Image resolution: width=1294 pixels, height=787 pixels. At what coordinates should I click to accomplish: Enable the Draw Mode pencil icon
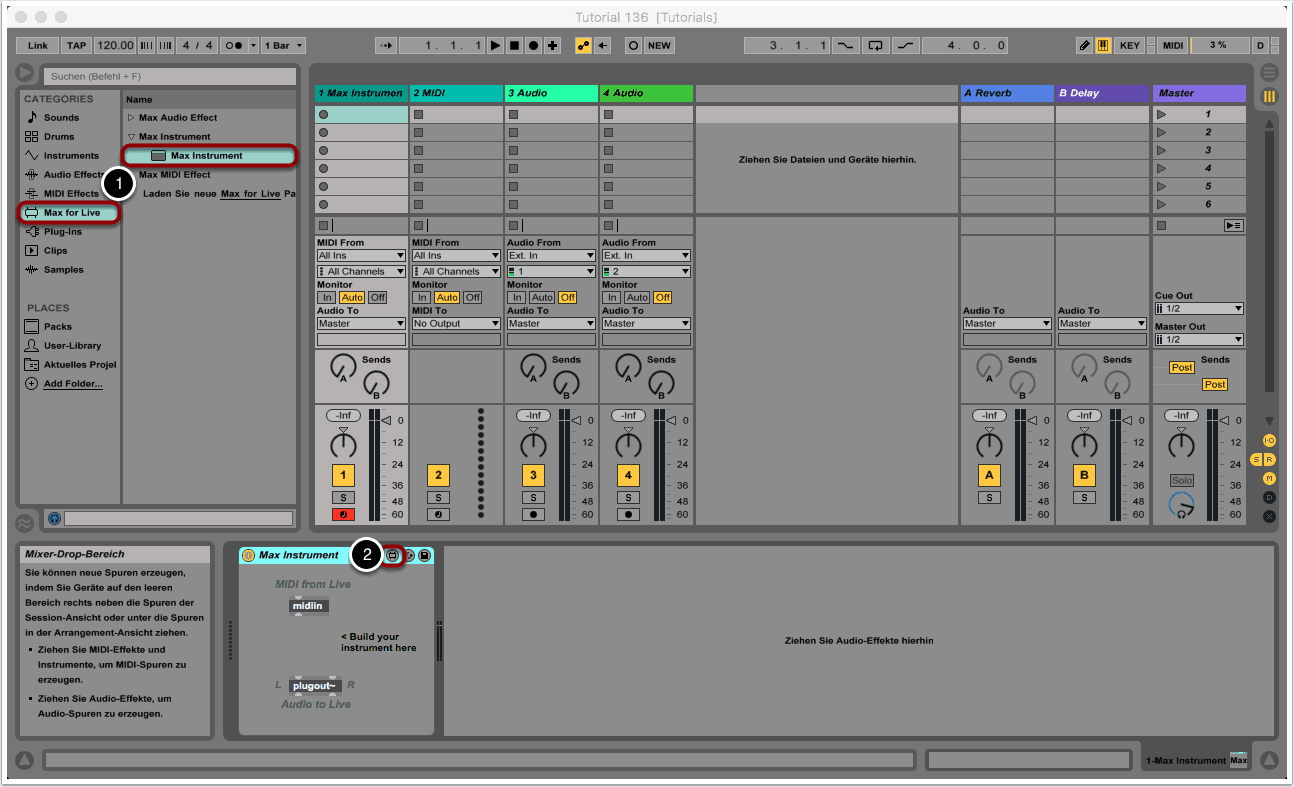[1085, 45]
